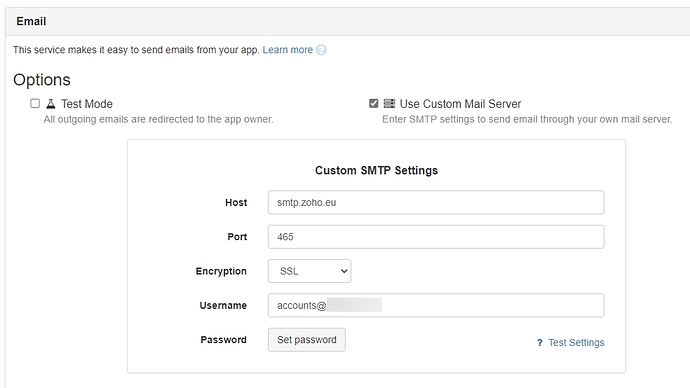Click the Host field label
The width and height of the screenshot is (690, 388).
point(236,203)
